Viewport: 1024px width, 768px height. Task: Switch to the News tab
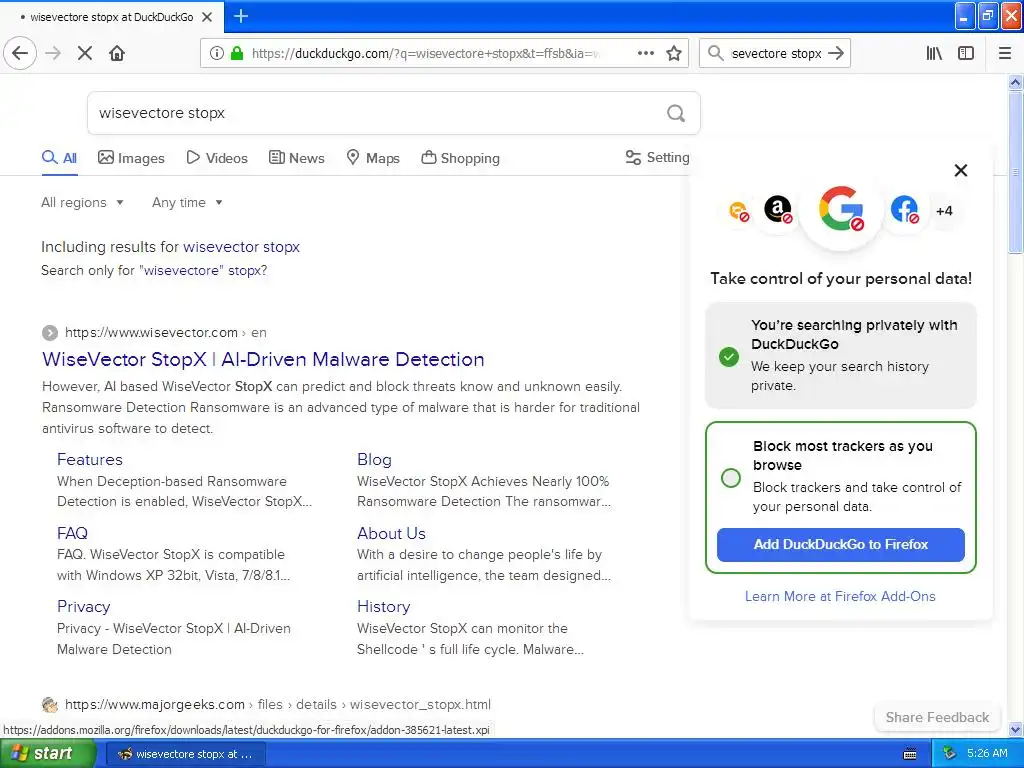pyautogui.click(x=296, y=158)
